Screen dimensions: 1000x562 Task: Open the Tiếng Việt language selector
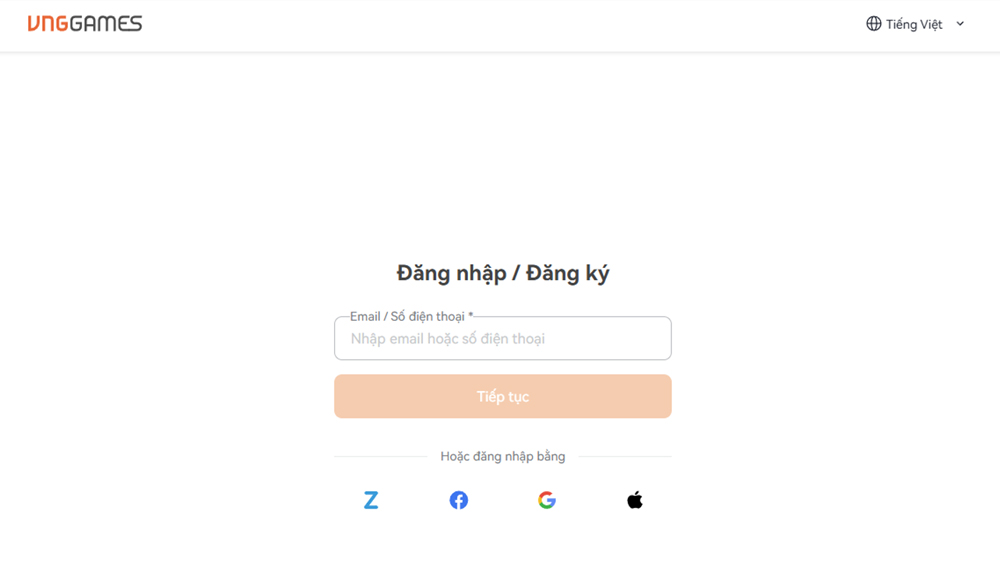click(x=914, y=24)
